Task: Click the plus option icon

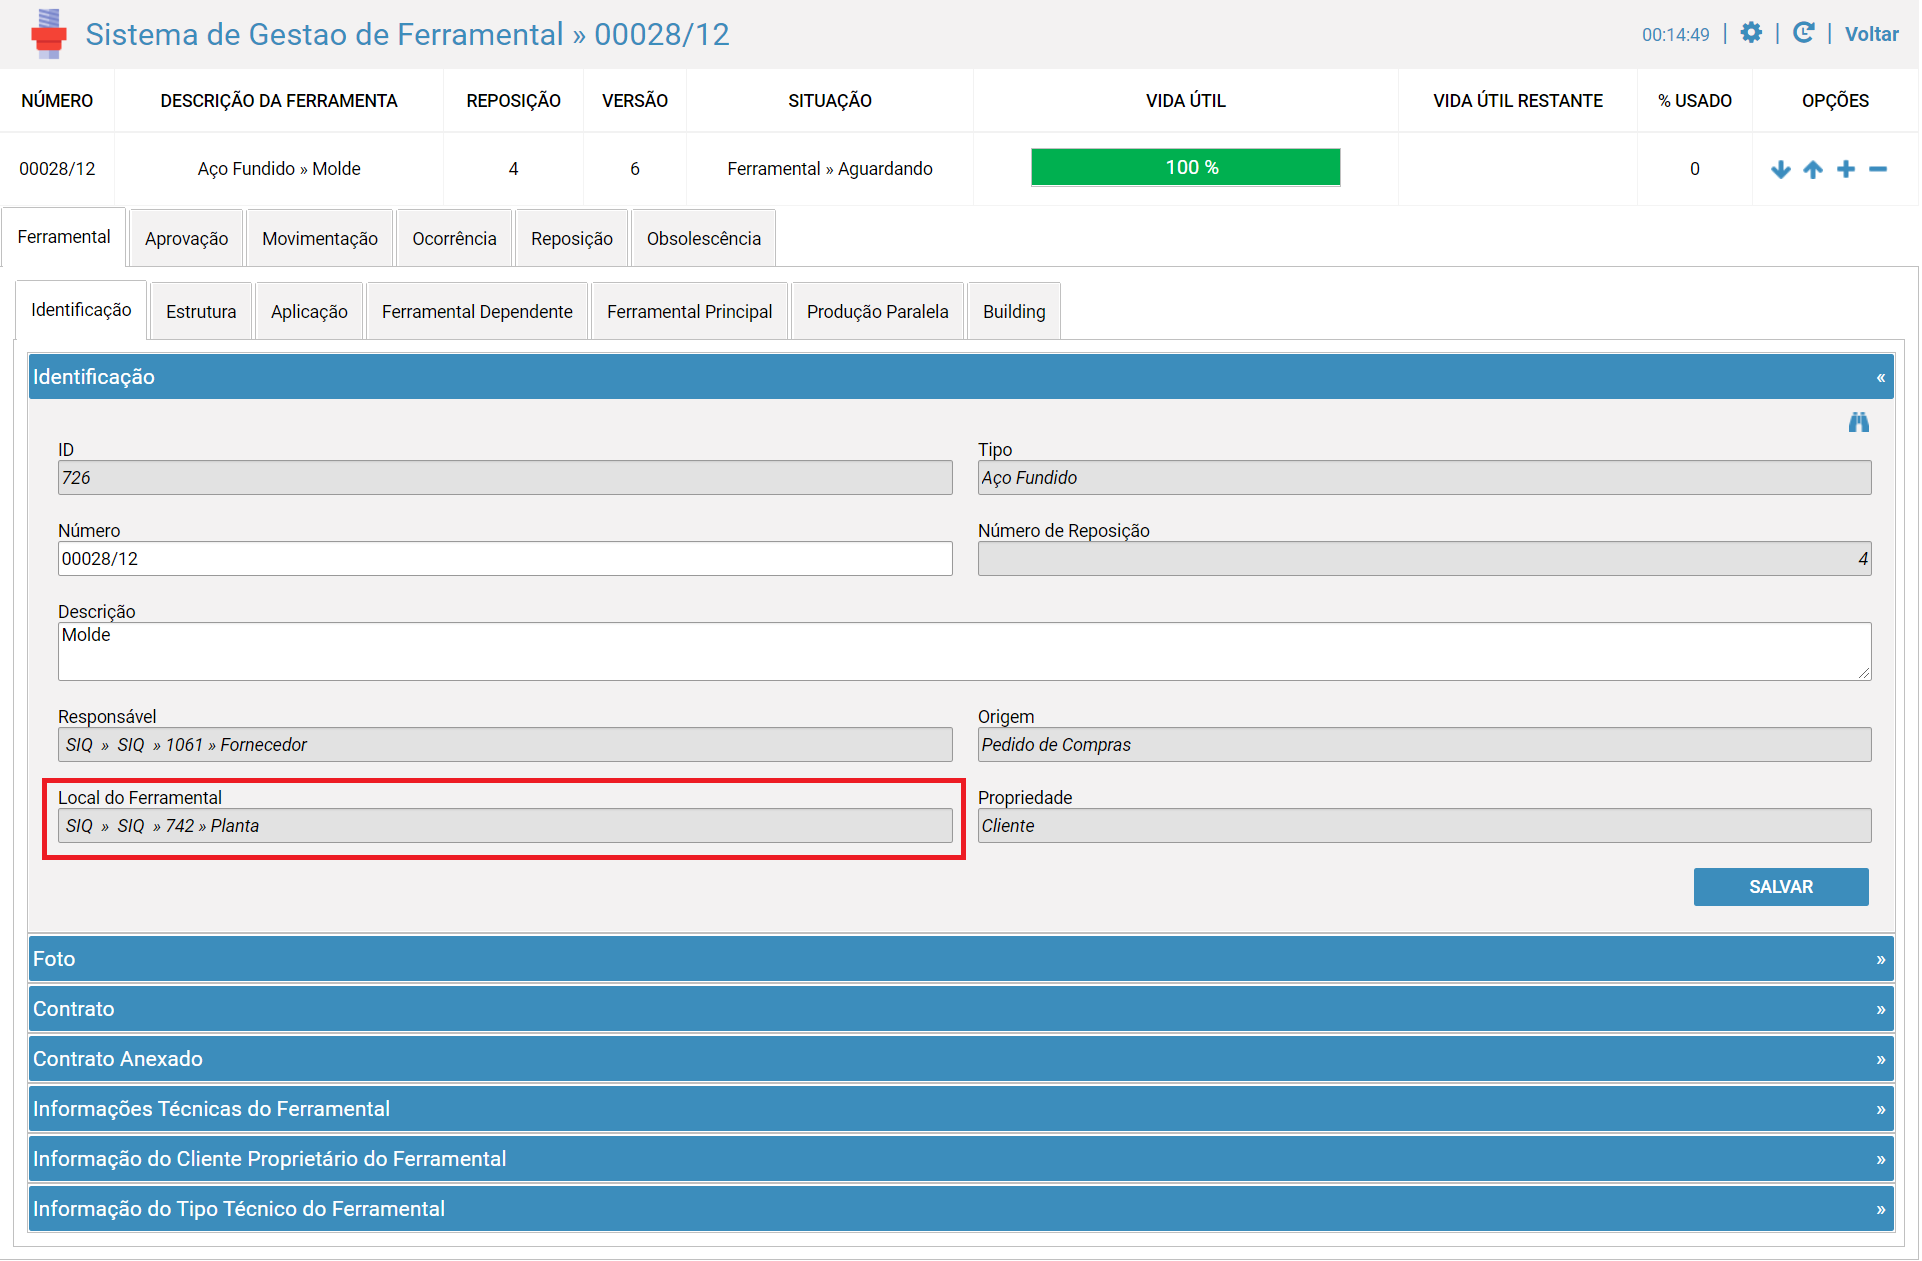Action: 1846,169
